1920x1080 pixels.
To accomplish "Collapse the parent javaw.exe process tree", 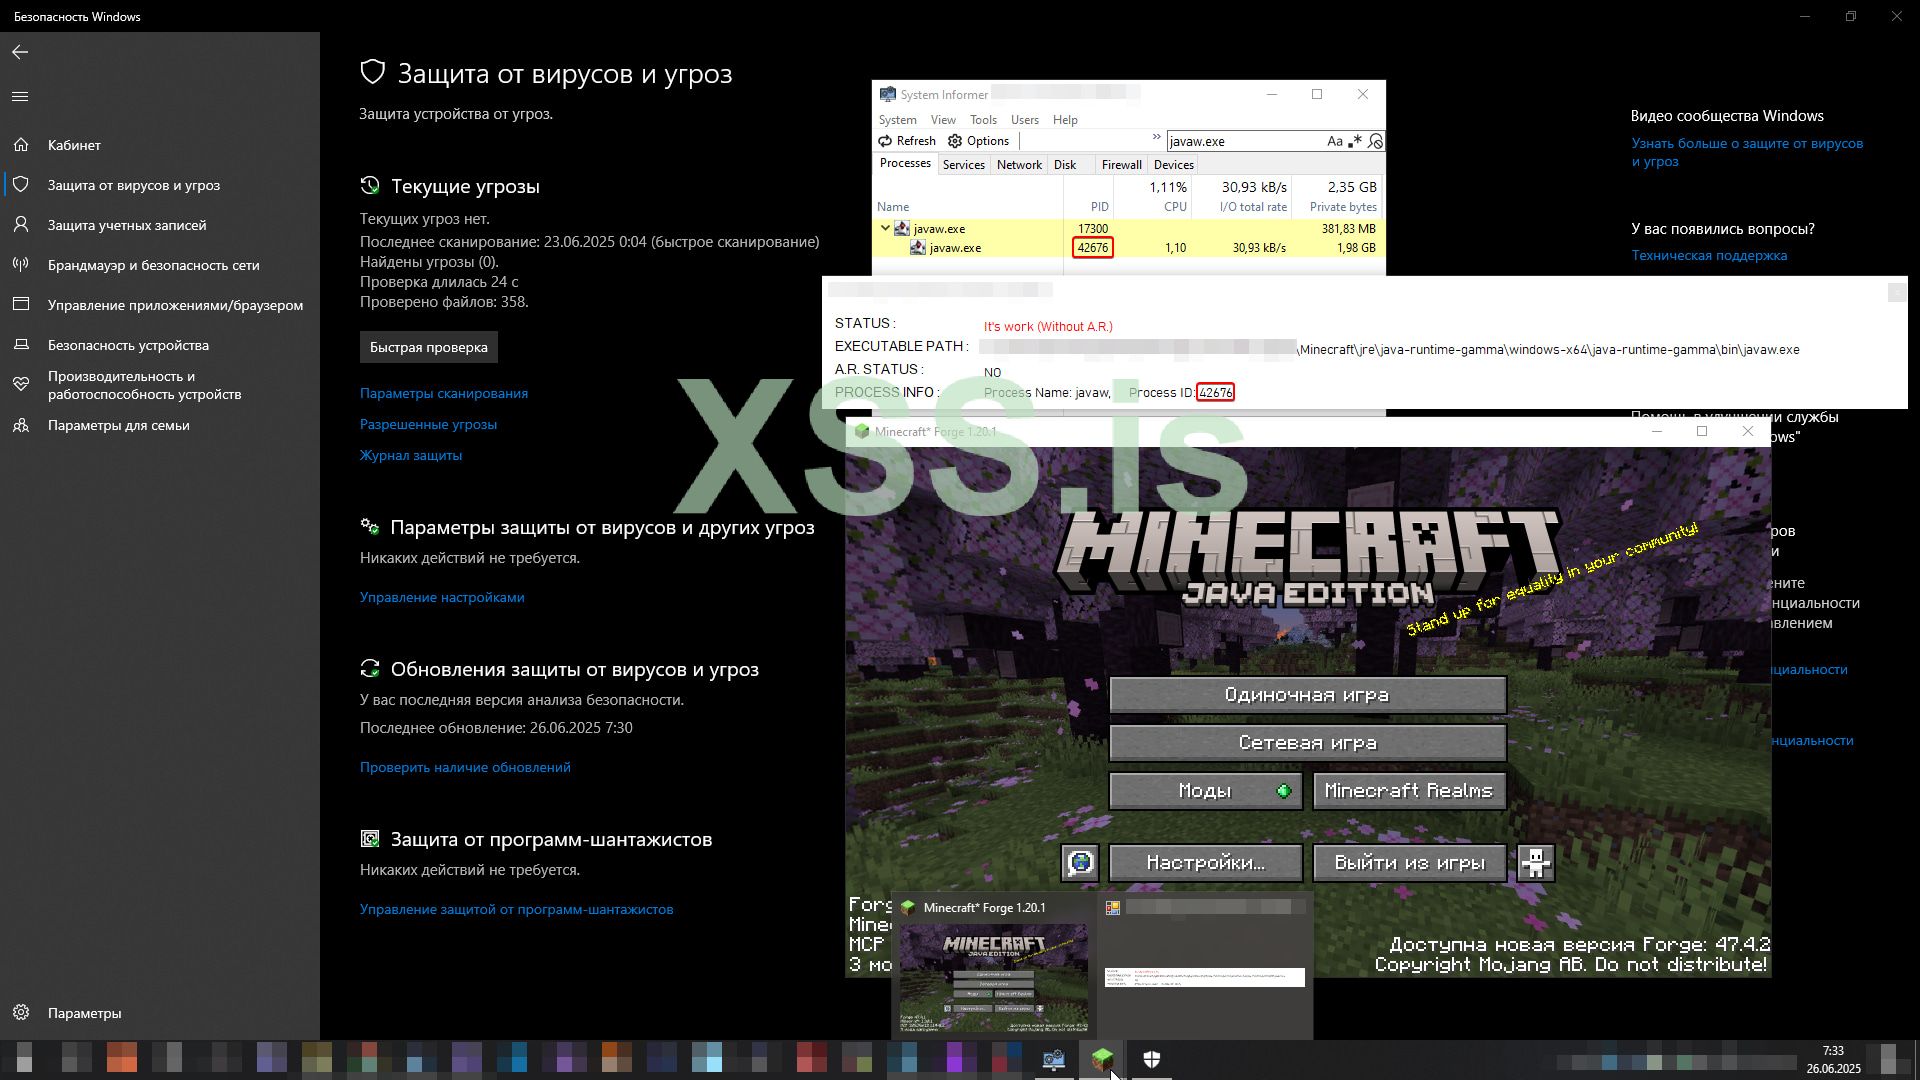I will click(885, 228).
